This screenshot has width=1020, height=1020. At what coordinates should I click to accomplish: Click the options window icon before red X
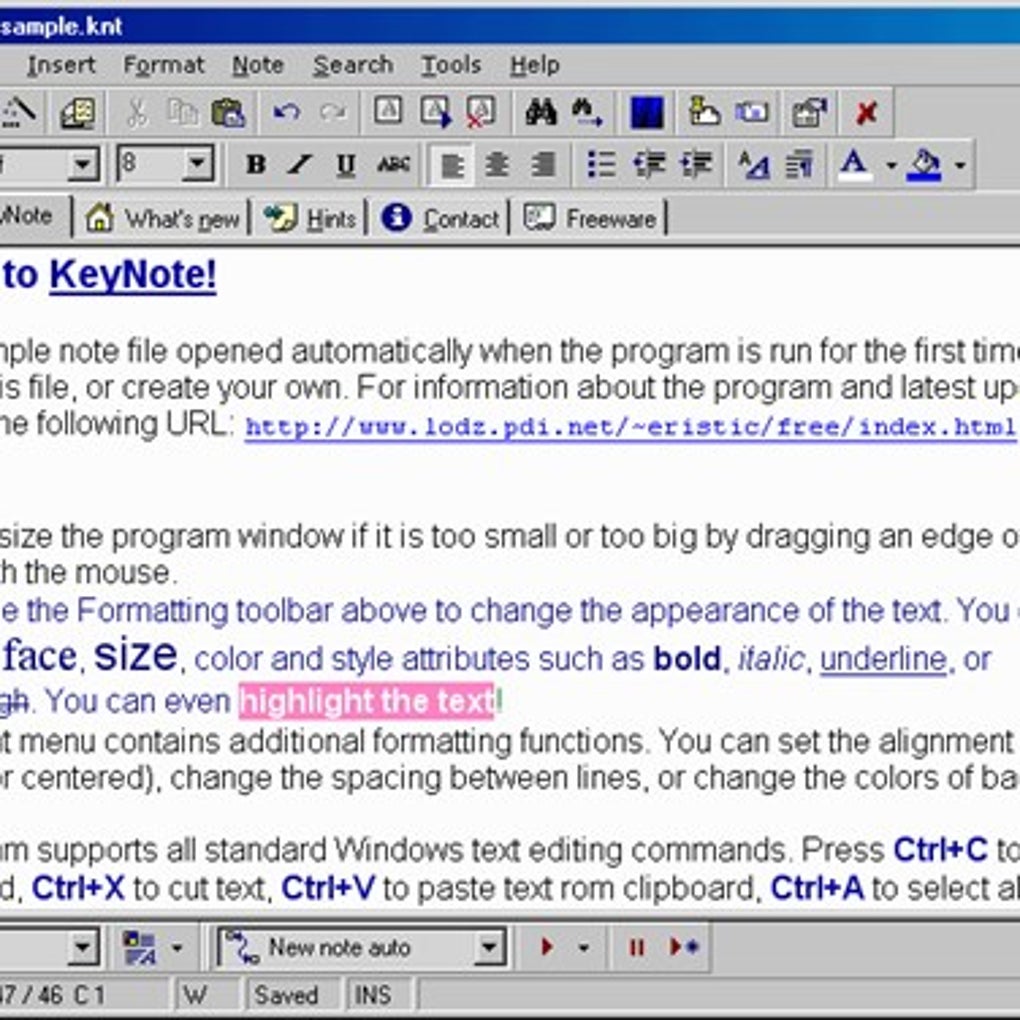pos(809,113)
